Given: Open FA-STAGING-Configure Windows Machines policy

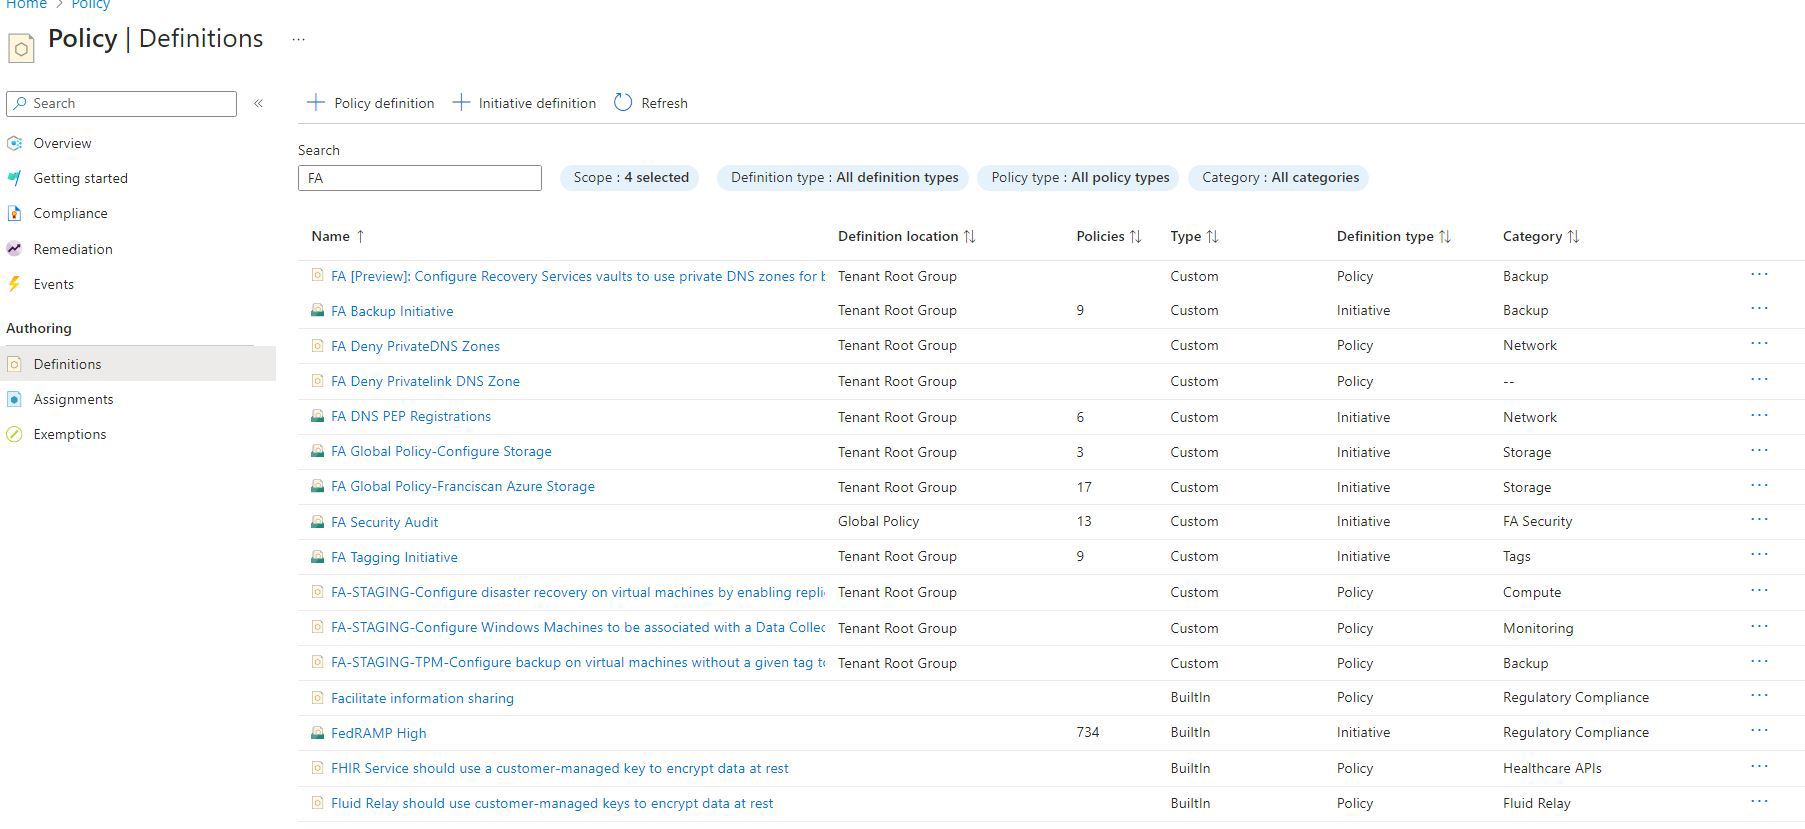Looking at the screenshot, I should click(578, 627).
